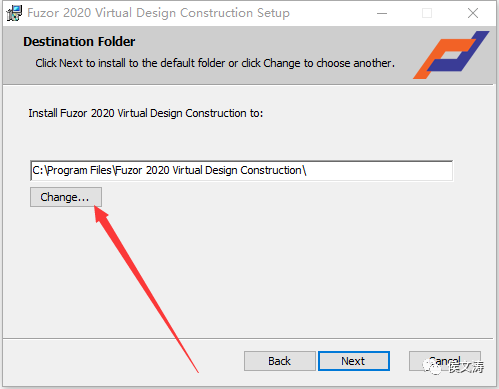Click the empty white space in the path field
The height and width of the screenshot is (389, 499).
[378, 171]
